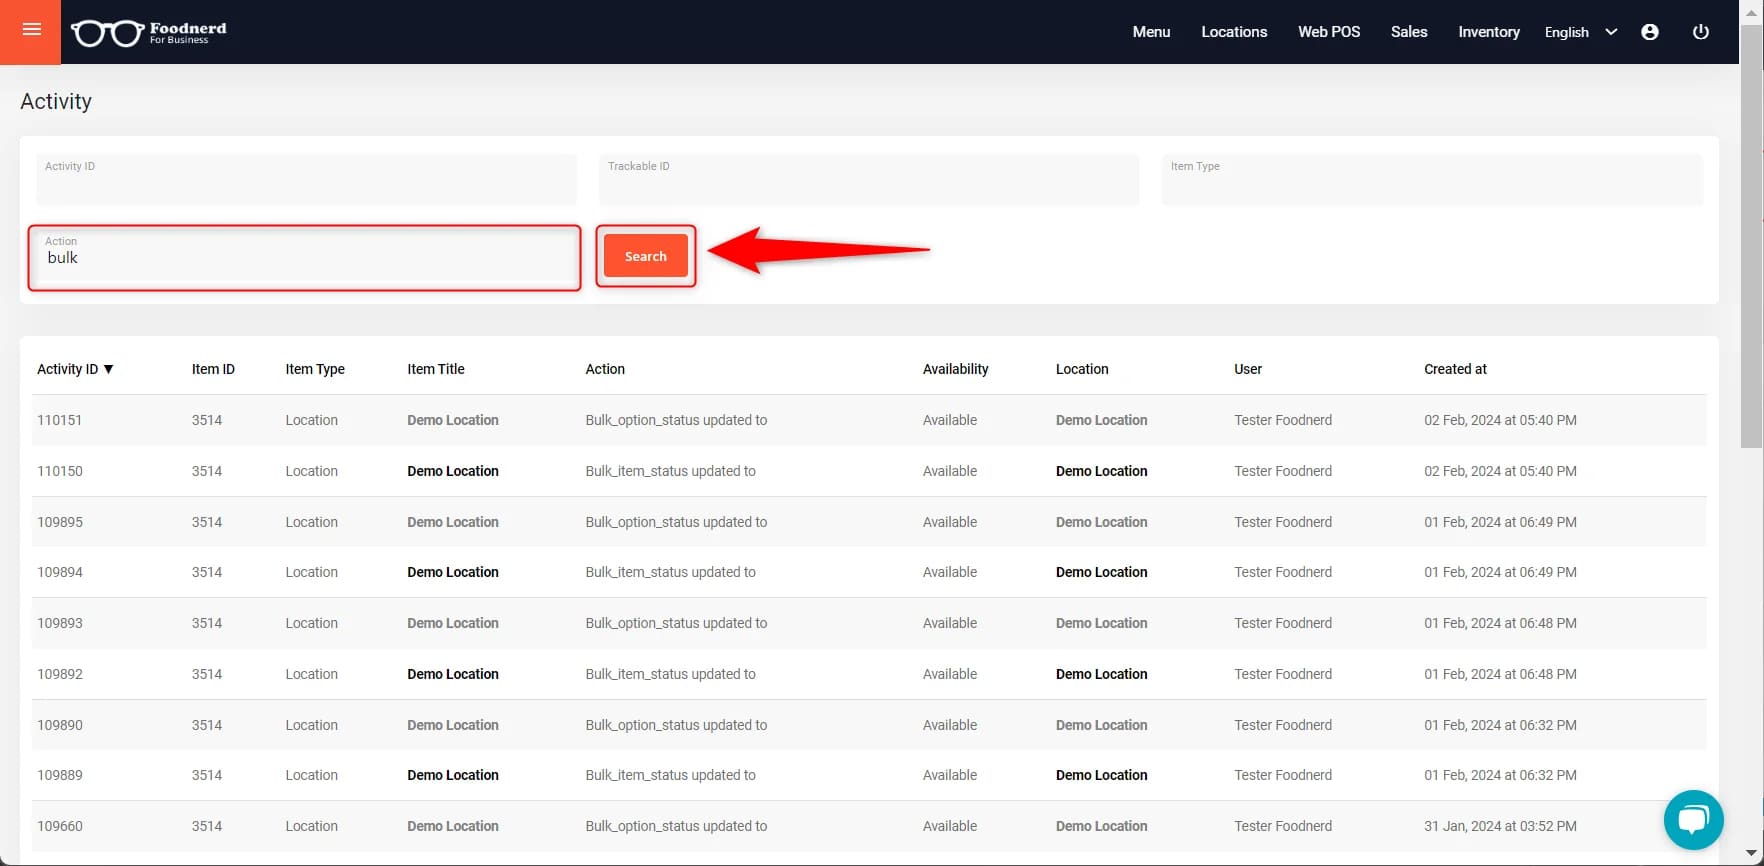
Task: Open Demo Location location link in row 109895
Action: pos(1102,522)
